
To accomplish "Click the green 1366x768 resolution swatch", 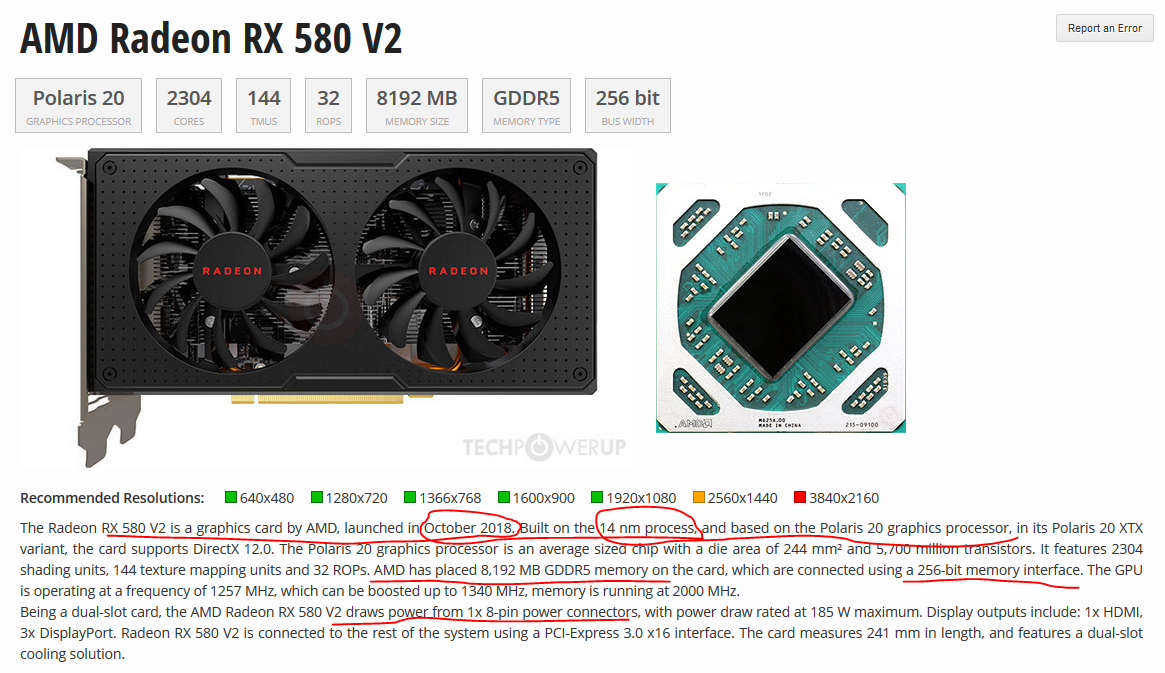I will pyautogui.click(x=410, y=497).
